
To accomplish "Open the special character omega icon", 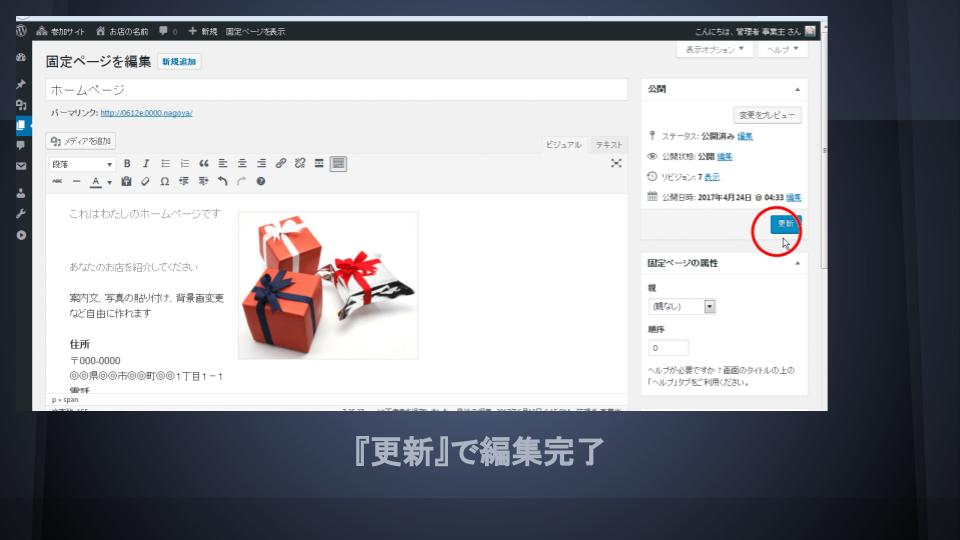I will pyautogui.click(x=165, y=182).
